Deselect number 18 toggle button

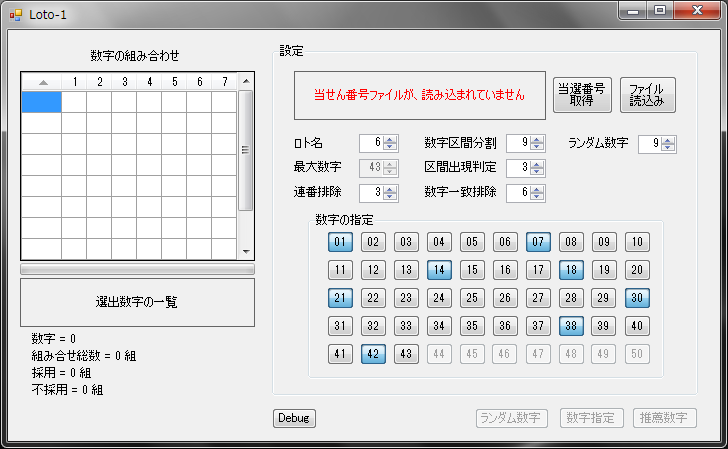pyautogui.click(x=571, y=270)
